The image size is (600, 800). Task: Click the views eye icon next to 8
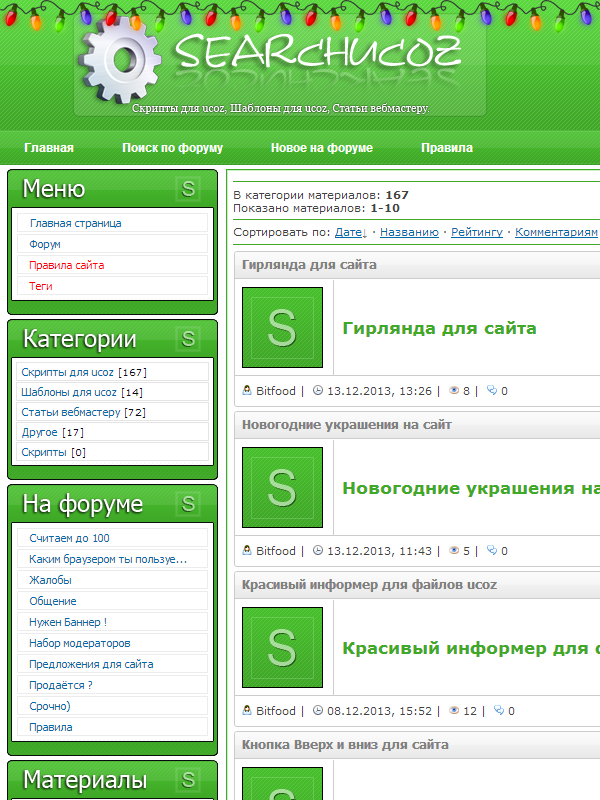pyautogui.click(x=454, y=390)
